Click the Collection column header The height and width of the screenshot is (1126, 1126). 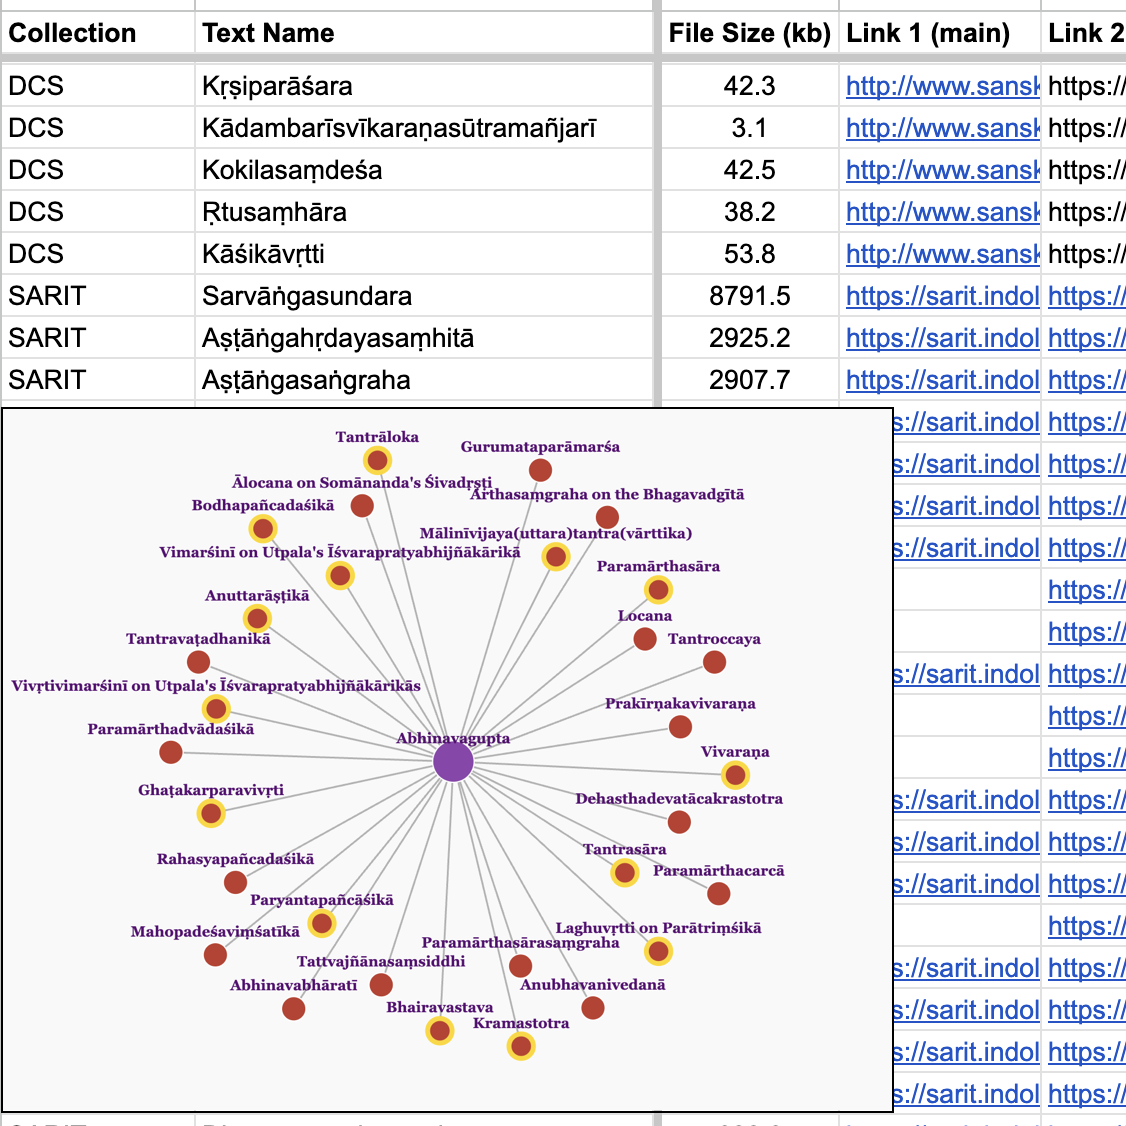point(72,33)
